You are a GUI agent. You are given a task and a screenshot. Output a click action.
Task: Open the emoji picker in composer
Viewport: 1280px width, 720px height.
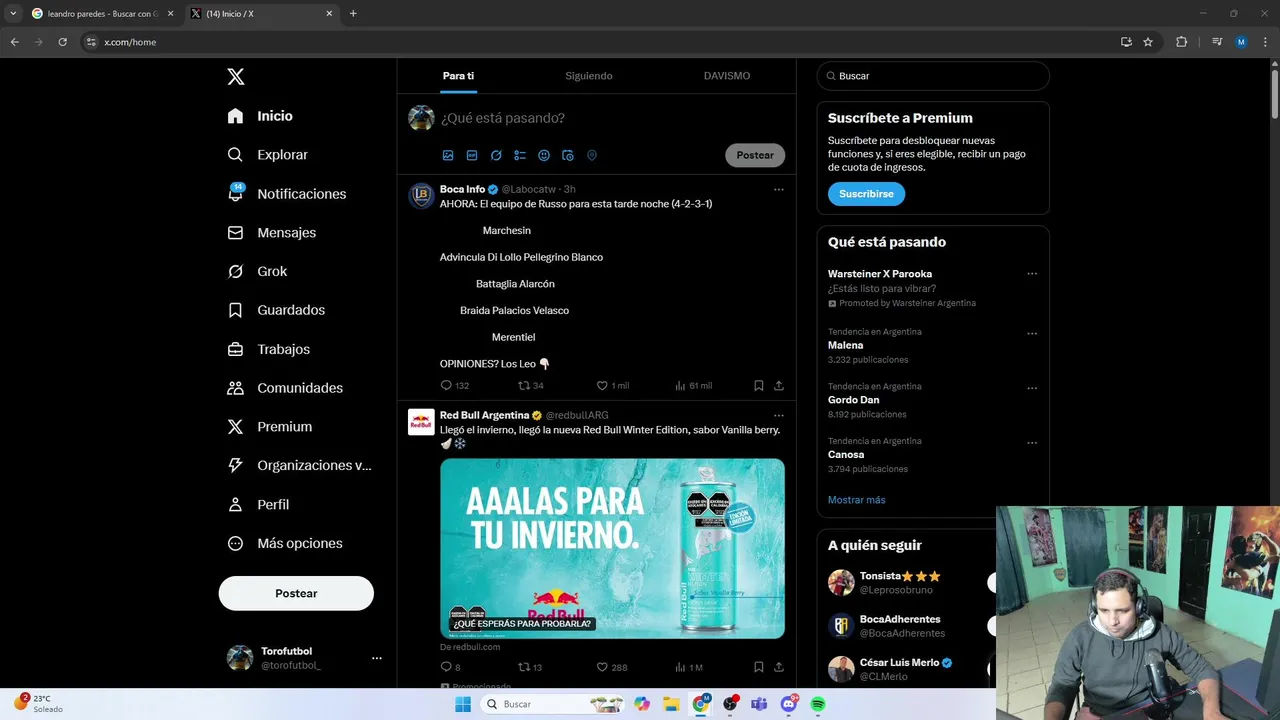click(x=544, y=155)
